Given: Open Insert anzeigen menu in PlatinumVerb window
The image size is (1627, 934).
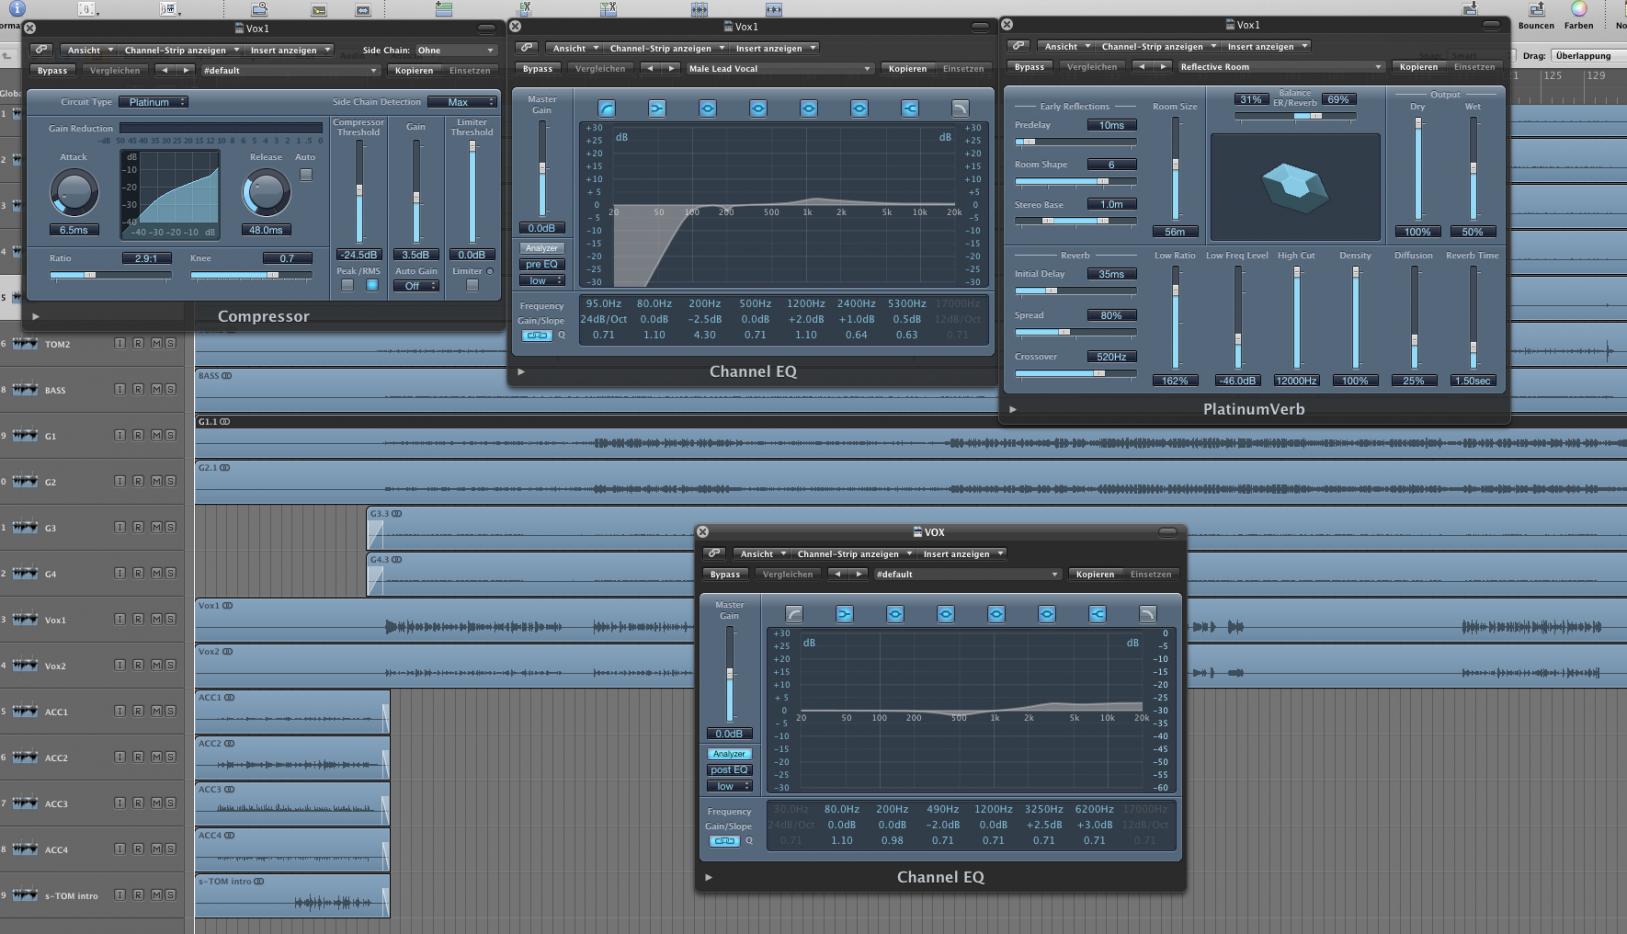Looking at the screenshot, I should click(x=1267, y=46).
